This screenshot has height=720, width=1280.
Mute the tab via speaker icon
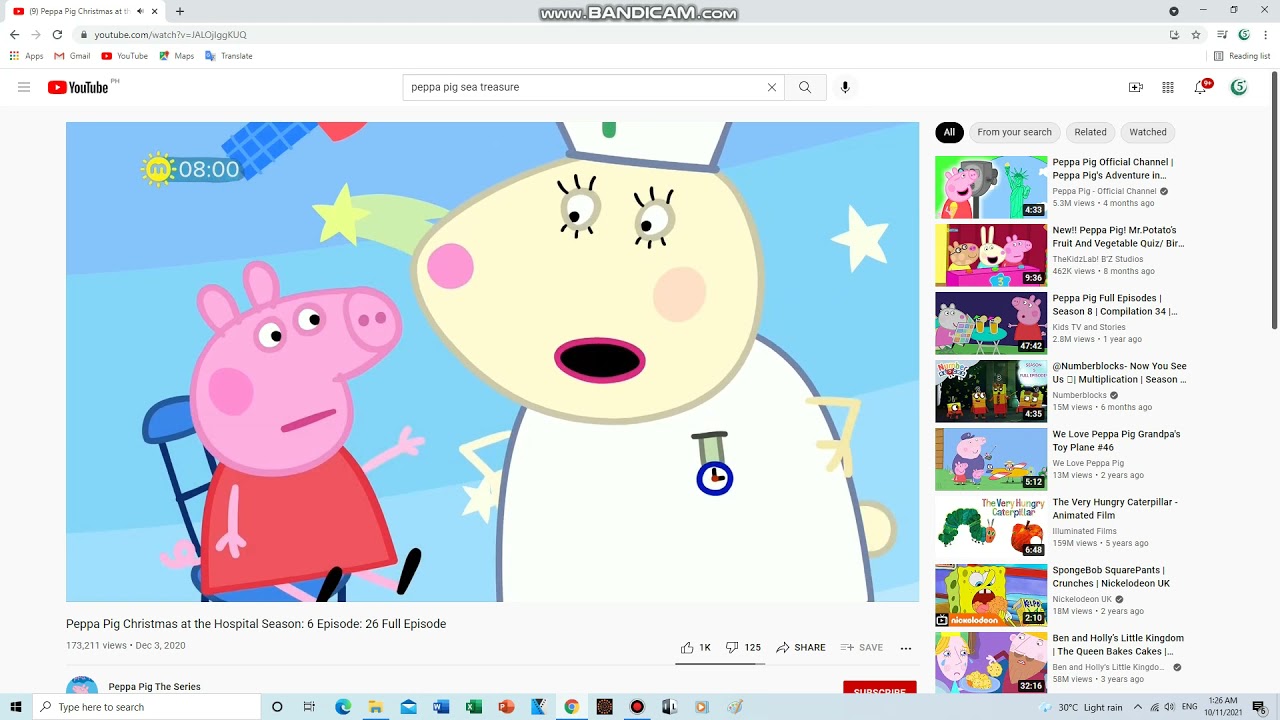click(x=140, y=11)
